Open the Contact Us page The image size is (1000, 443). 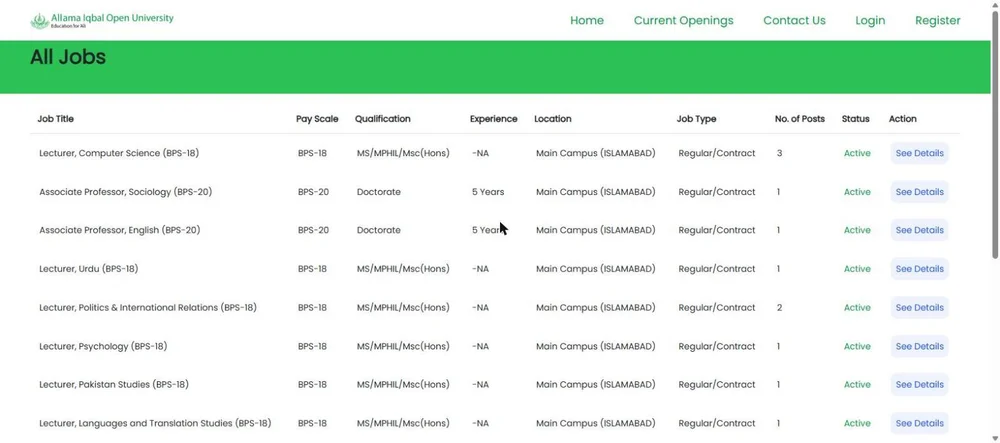click(x=795, y=20)
